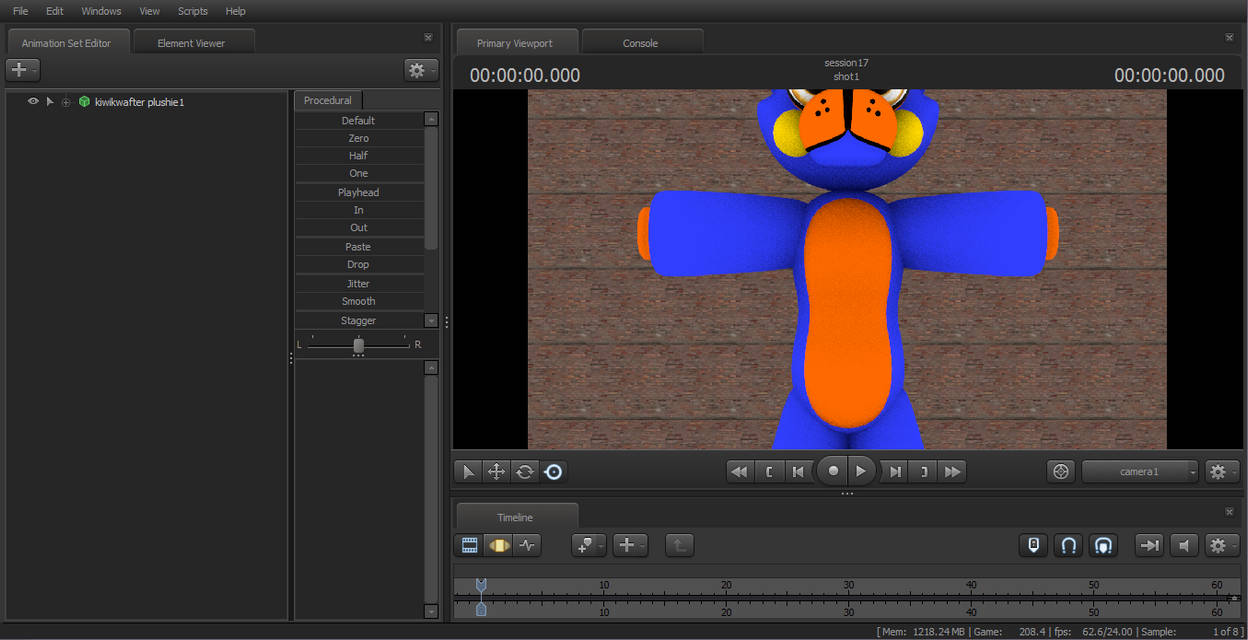Open the Scripts menu
1248x640 pixels.
192,11
